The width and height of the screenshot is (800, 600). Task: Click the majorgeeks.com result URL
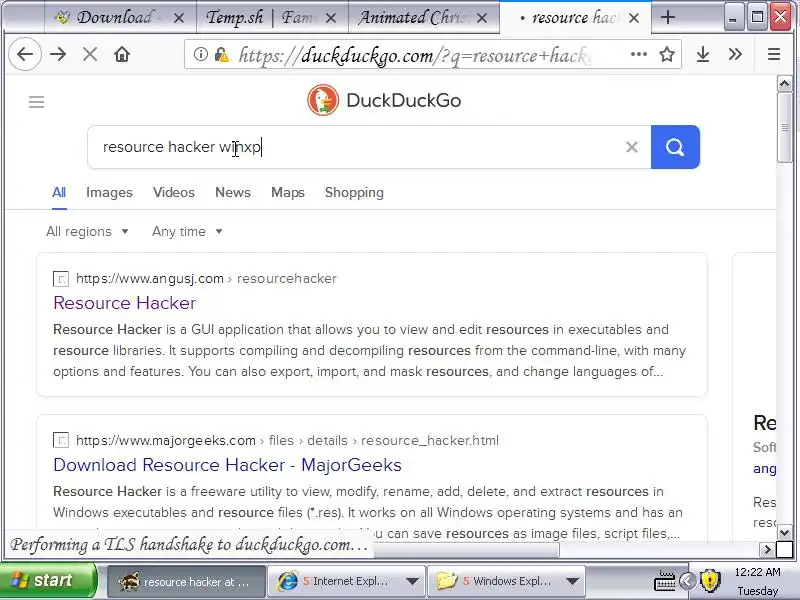[x=287, y=440]
